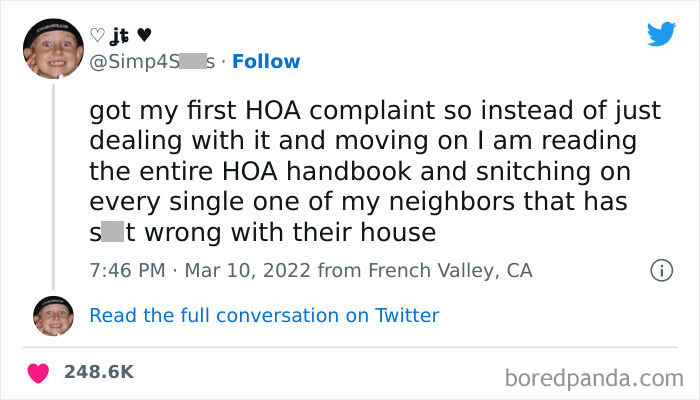Follow the @Simp4S account
The height and width of the screenshot is (400, 700).
coord(265,61)
